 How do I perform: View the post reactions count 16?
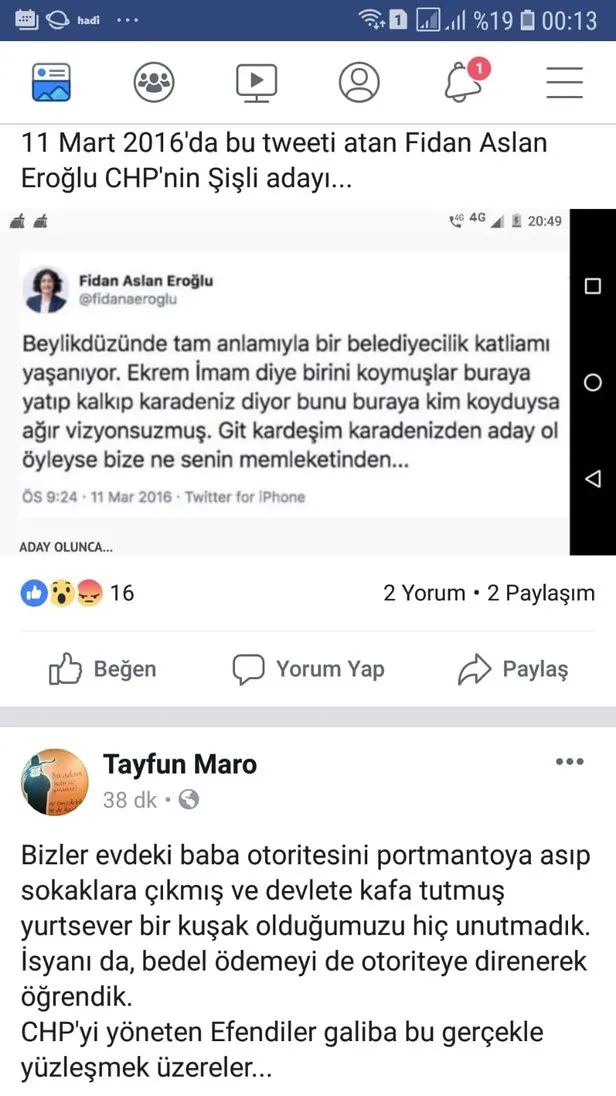click(x=77, y=593)
